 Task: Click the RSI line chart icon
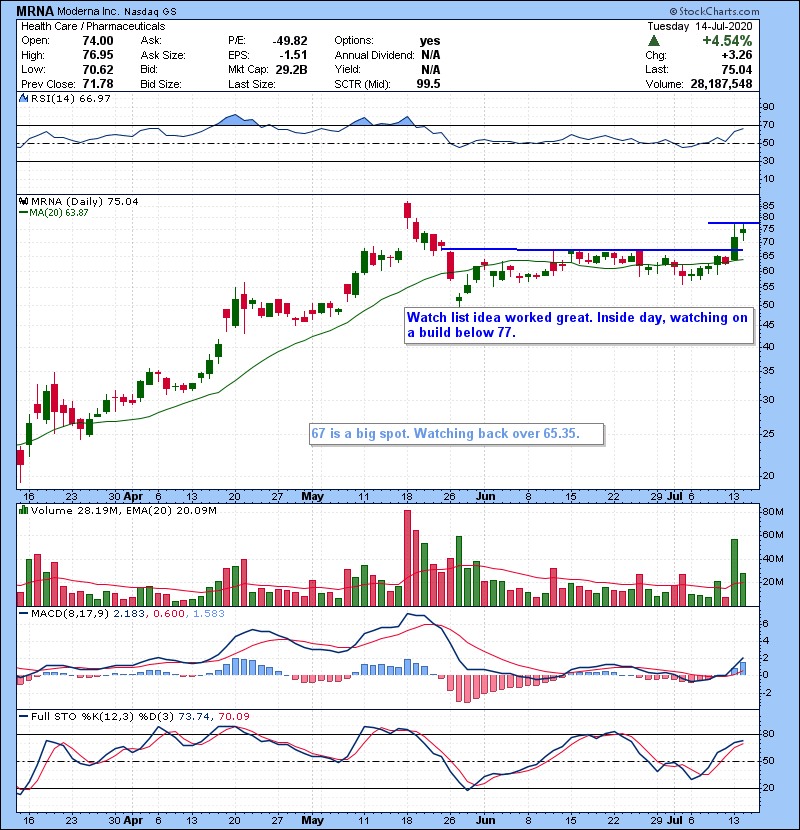click(x=23, y=98)
